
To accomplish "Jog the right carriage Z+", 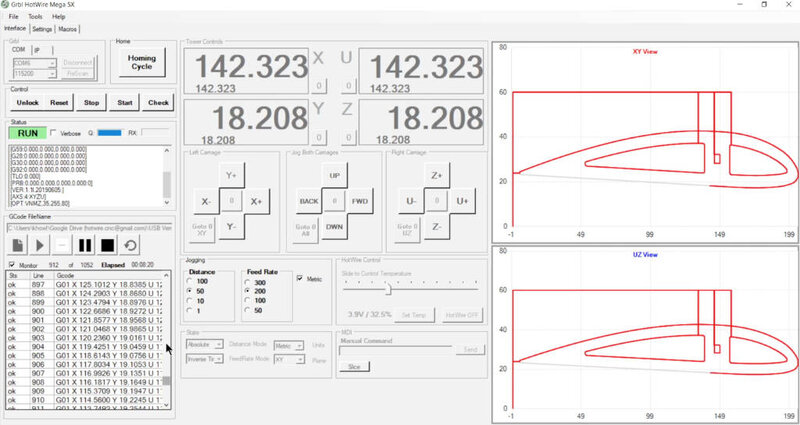I will [437, 175].
